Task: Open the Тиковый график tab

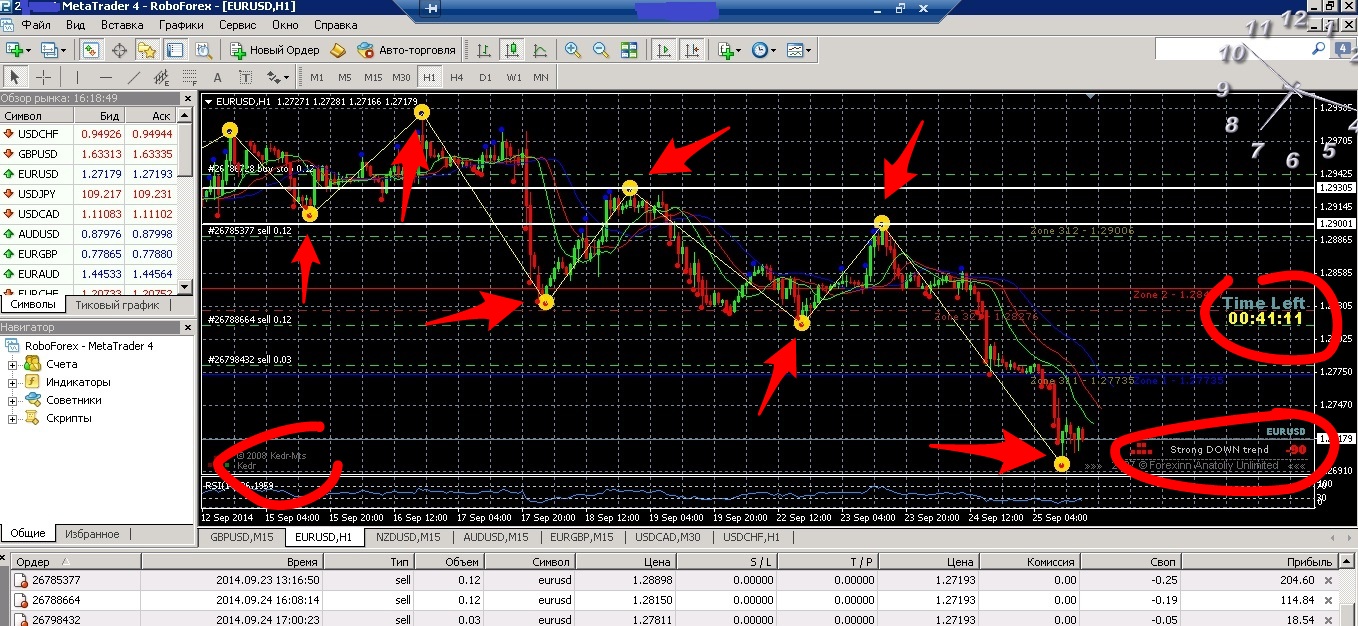Action: (x=118, y=305)
